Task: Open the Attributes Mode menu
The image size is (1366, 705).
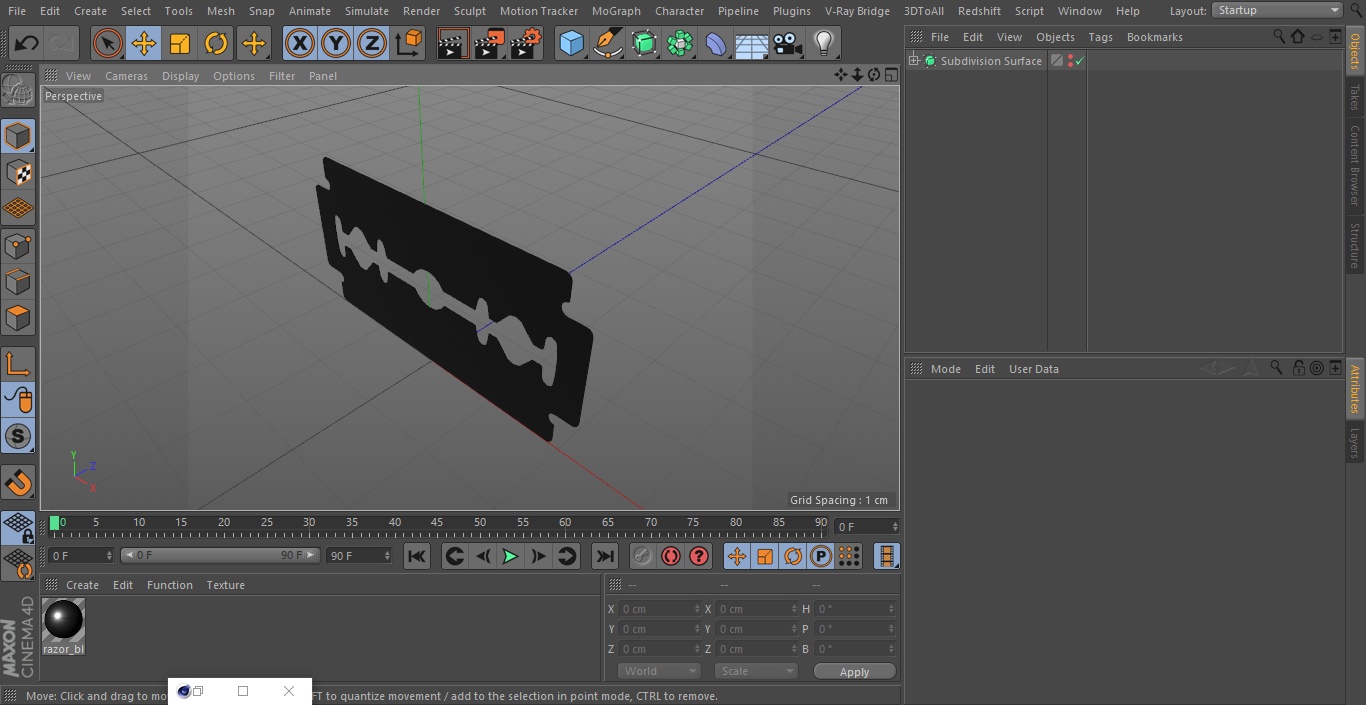Action: [x=945, y=369]
